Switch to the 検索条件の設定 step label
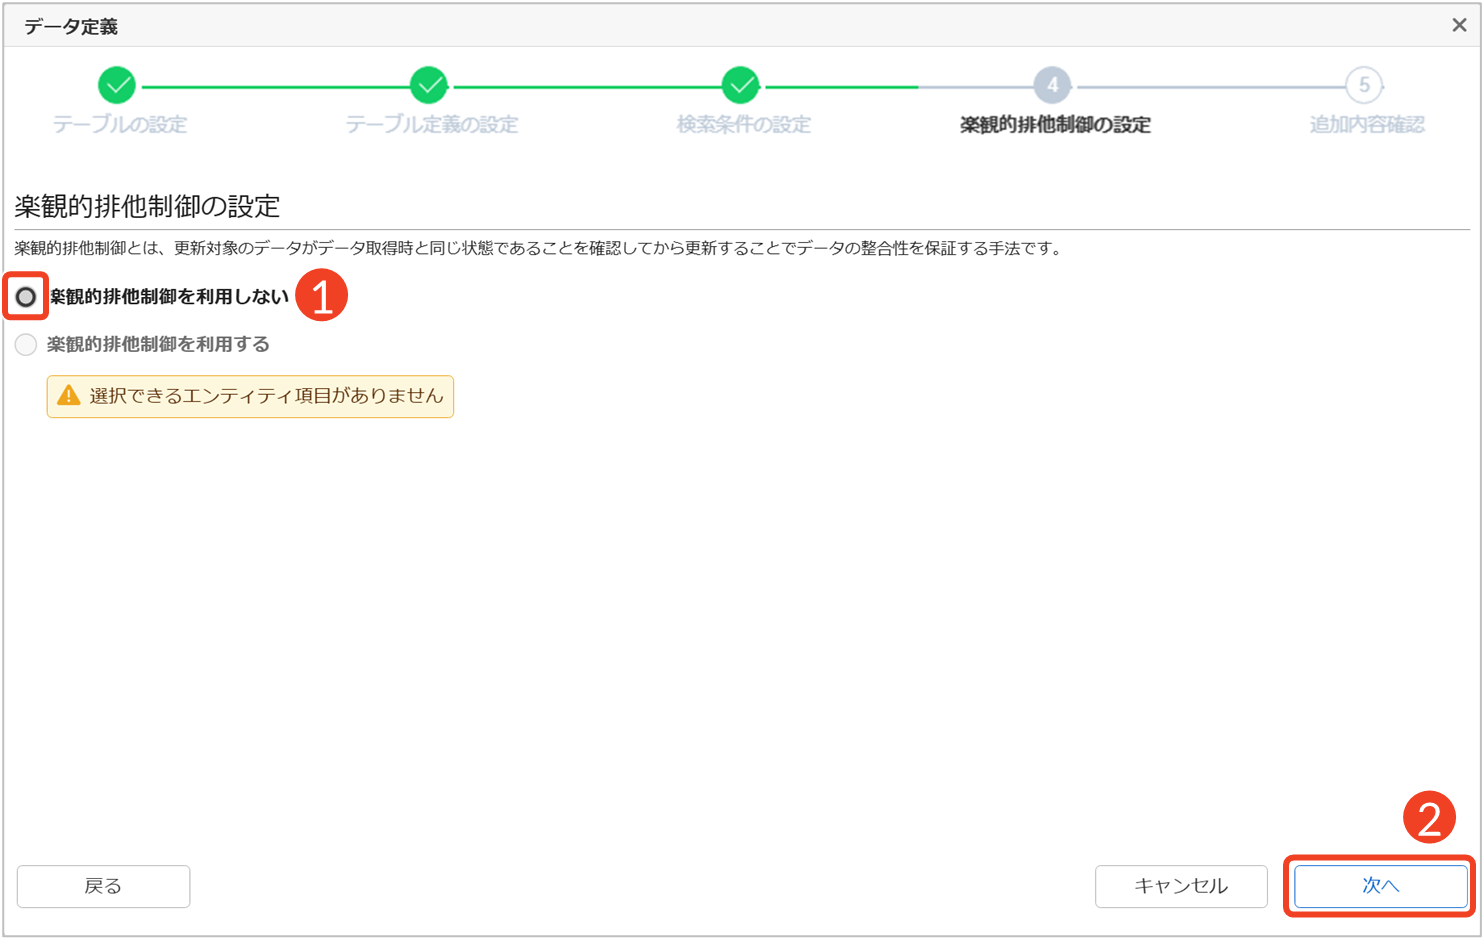Image resolution: width=1484 pixels, height=945 pixels. (x=743, y=125)
